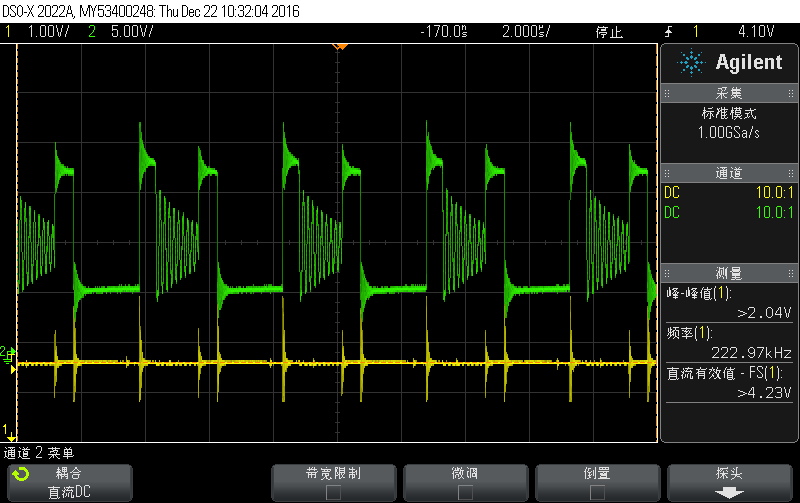
Task: Click the 标准模式 normal mode label
Action: (729, 113)
